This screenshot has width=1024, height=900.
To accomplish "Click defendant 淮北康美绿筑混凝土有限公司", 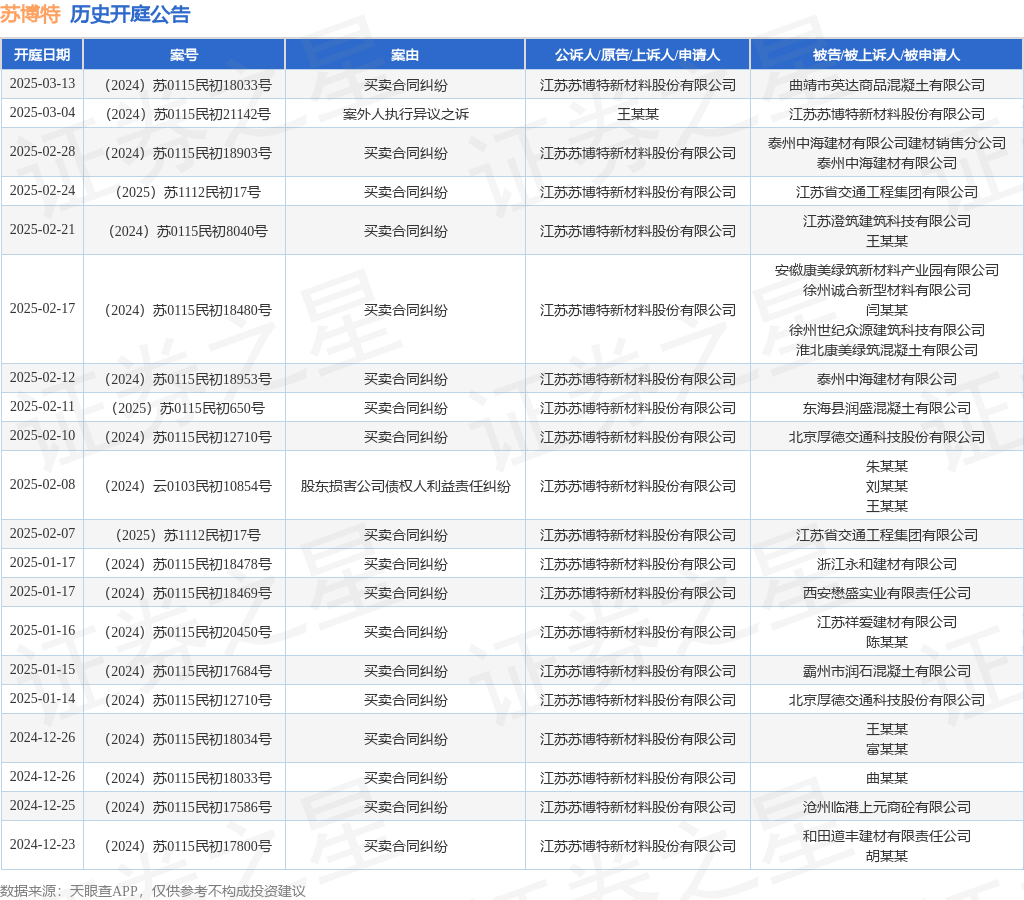I will tap(887, 350).
